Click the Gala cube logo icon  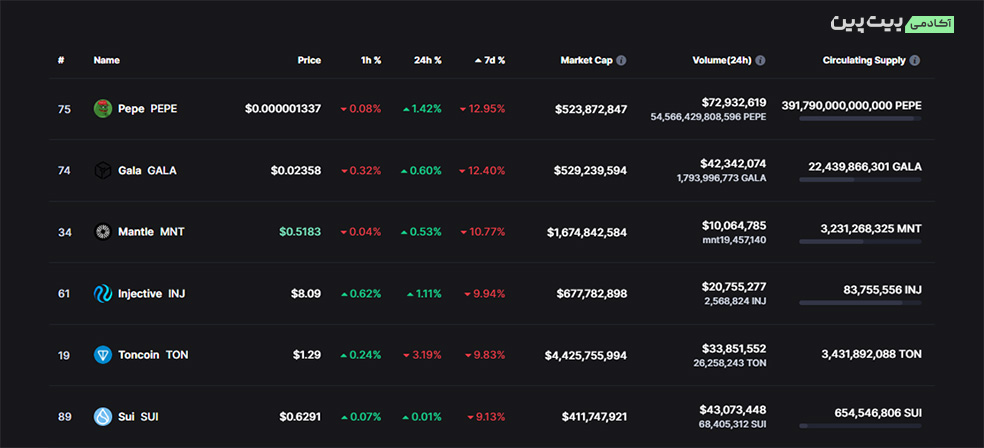(102, 170)
